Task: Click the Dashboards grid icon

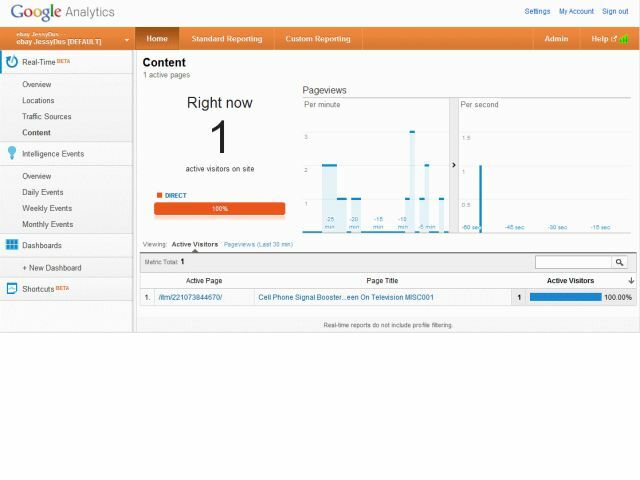Action: coord(12,245)
